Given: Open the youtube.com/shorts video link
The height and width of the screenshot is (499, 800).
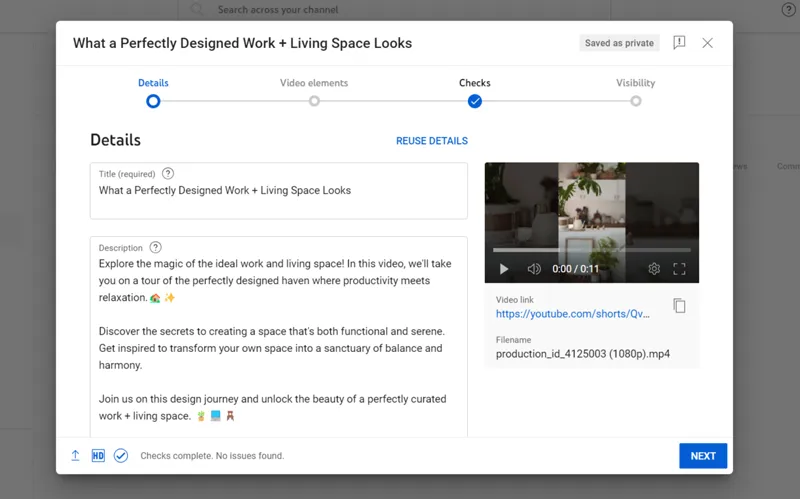Looking at the screenshot, I should tap(572, 313).
